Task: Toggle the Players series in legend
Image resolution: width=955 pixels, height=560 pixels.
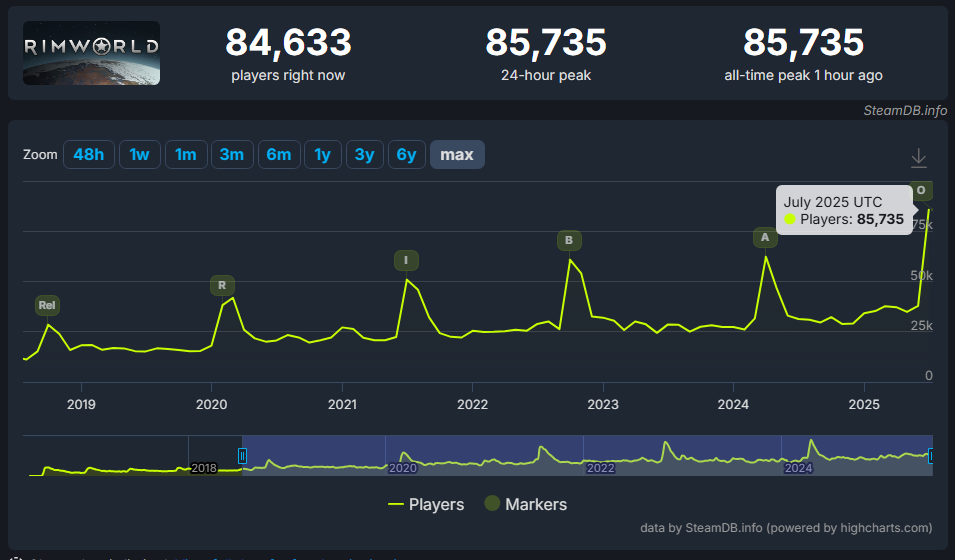Action: tap(426, 504)
